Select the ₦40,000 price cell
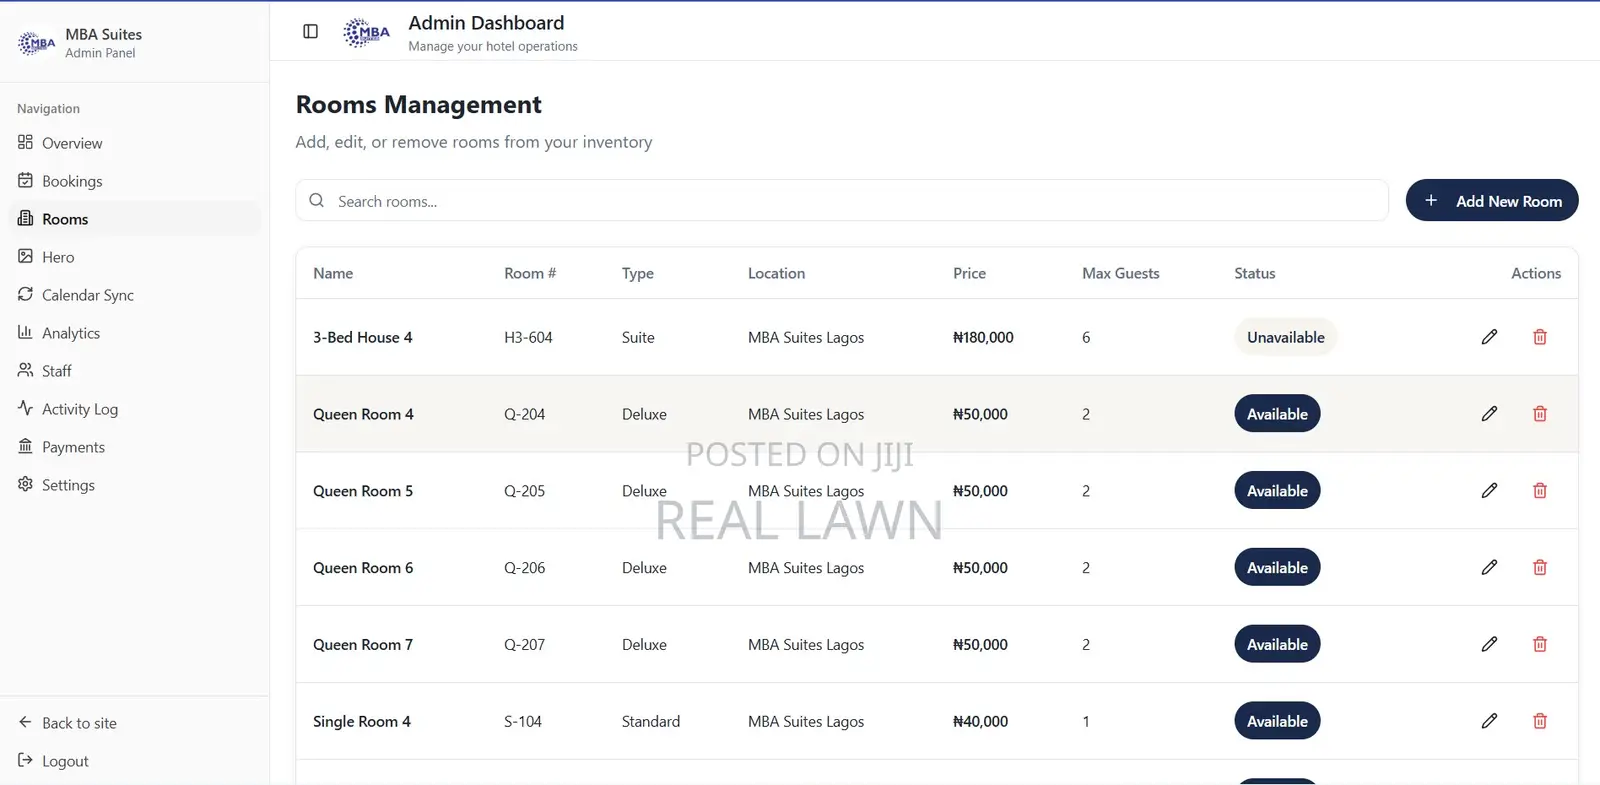The image size is (1600, 785). pyautogui.click(x=980, y=721)
